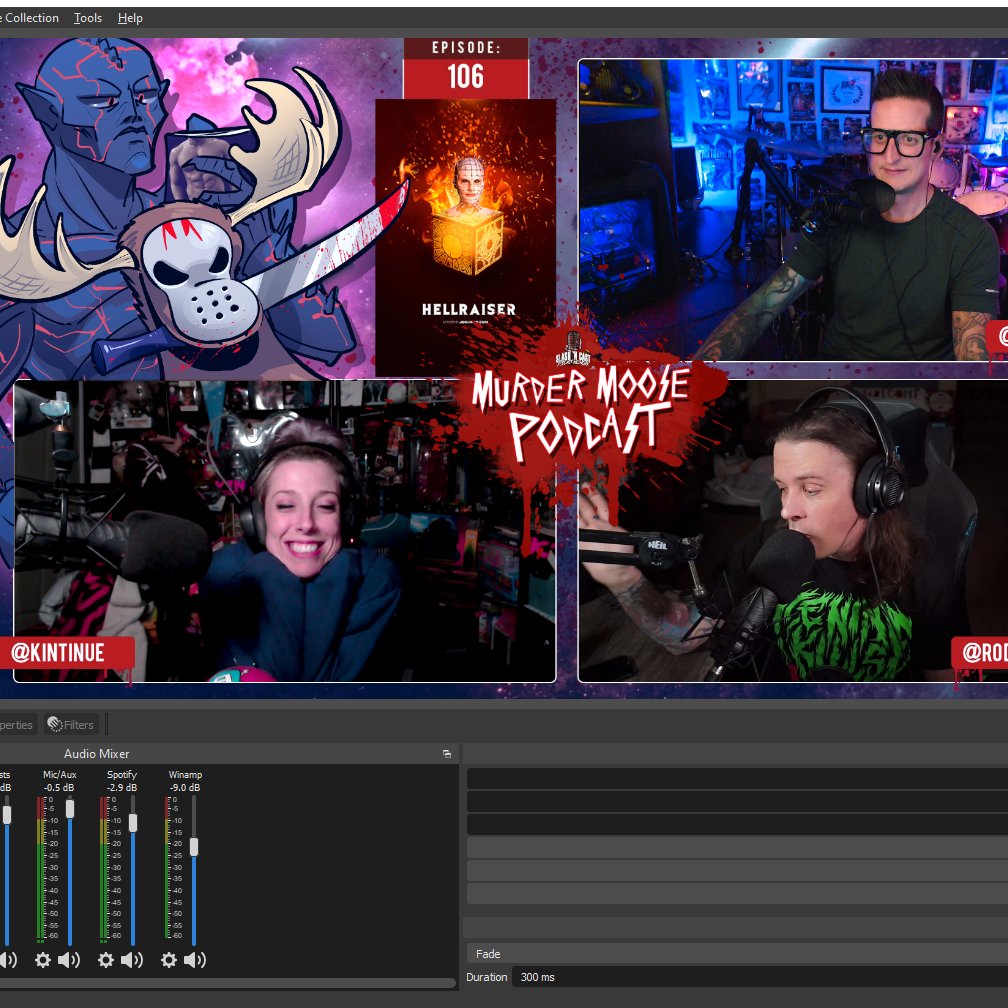
Task: Open the gear settings for Winamp audio source
Action: [x=168, y=960]
